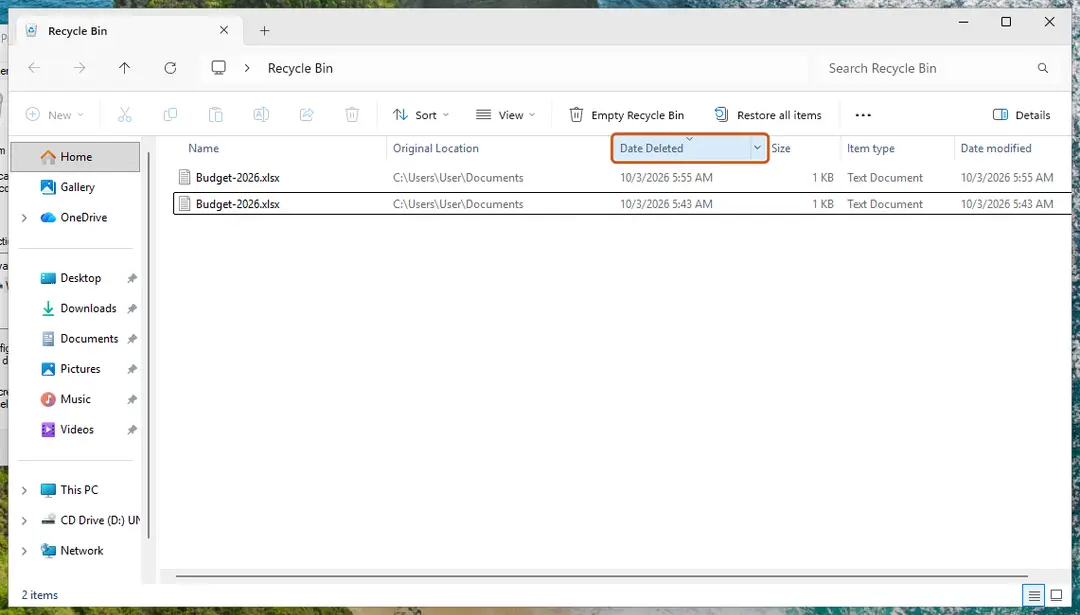This screenshot has width=1080, height=615.
Task: Open the Sort dropdown menu
Action: [421, 115]
